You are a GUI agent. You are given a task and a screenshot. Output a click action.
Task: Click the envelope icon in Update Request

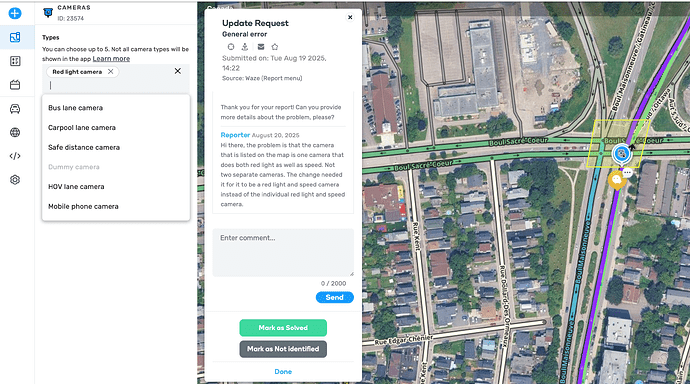coord(261,47)
